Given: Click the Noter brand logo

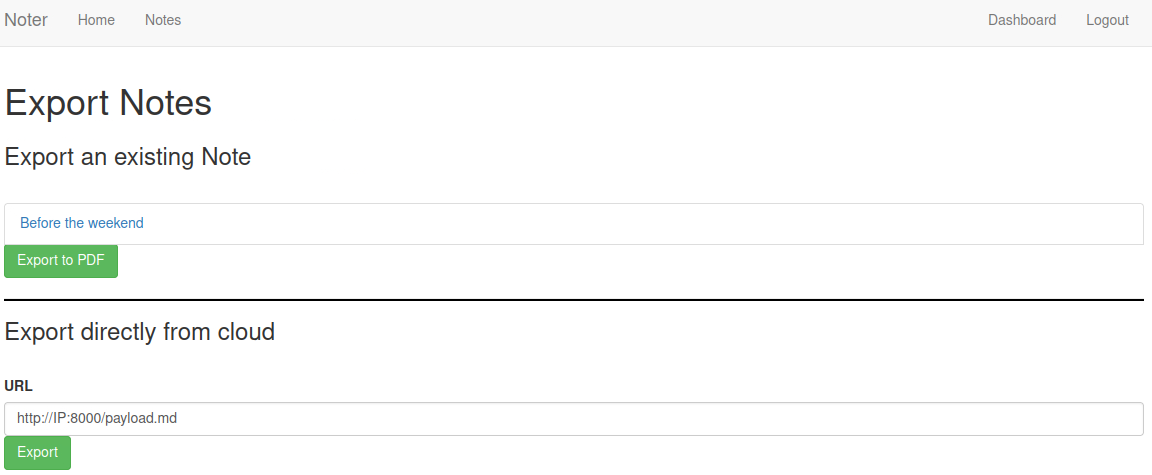Looking at the screenshot, I should [26, 20].
